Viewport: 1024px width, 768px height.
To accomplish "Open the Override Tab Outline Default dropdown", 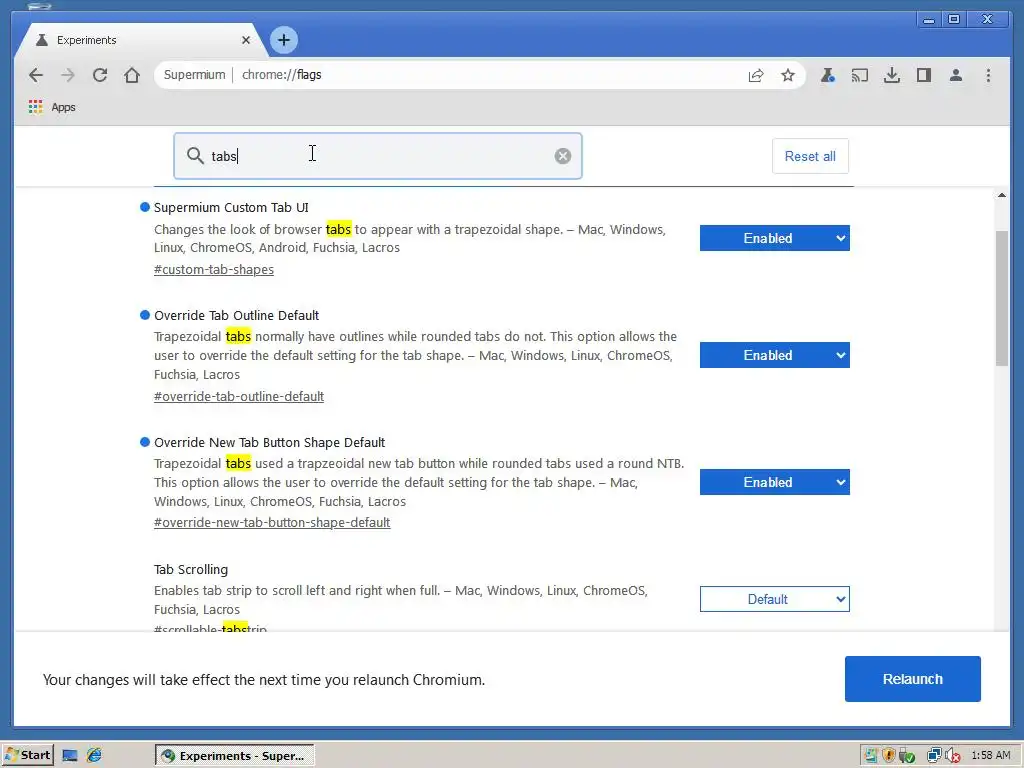I will tap(775, 355).
